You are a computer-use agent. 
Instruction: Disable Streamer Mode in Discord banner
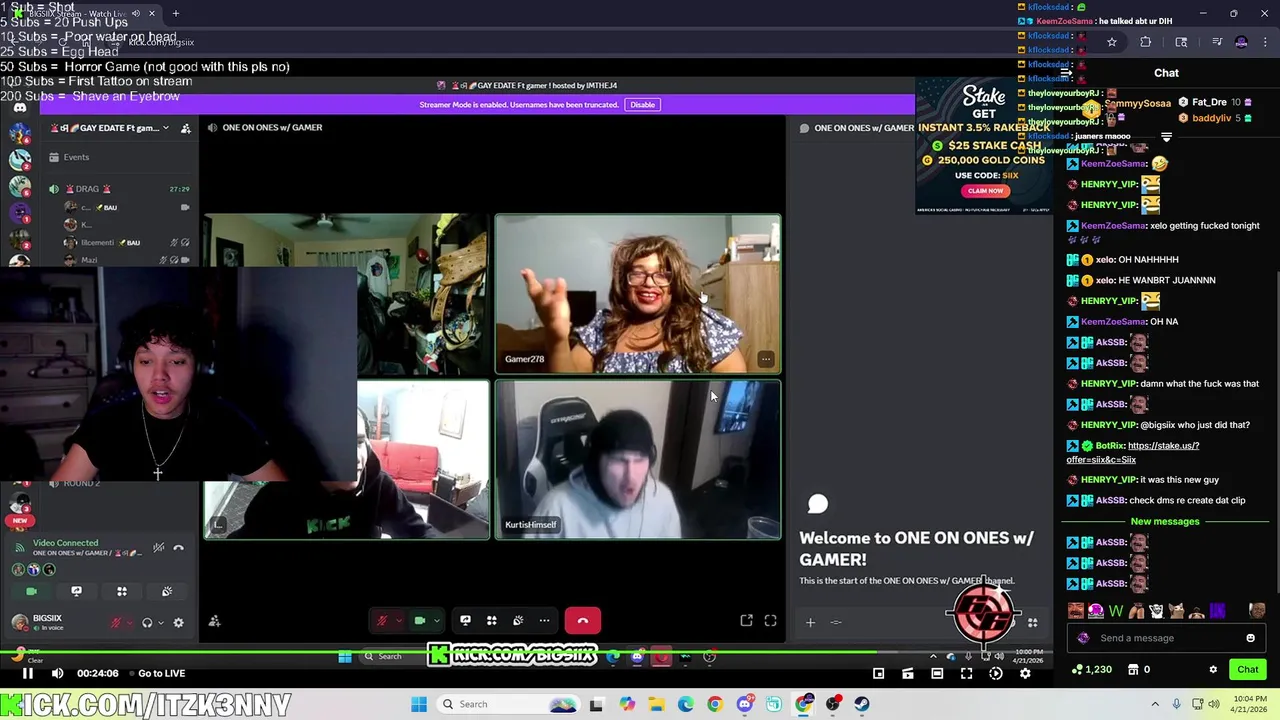point(642,104)
